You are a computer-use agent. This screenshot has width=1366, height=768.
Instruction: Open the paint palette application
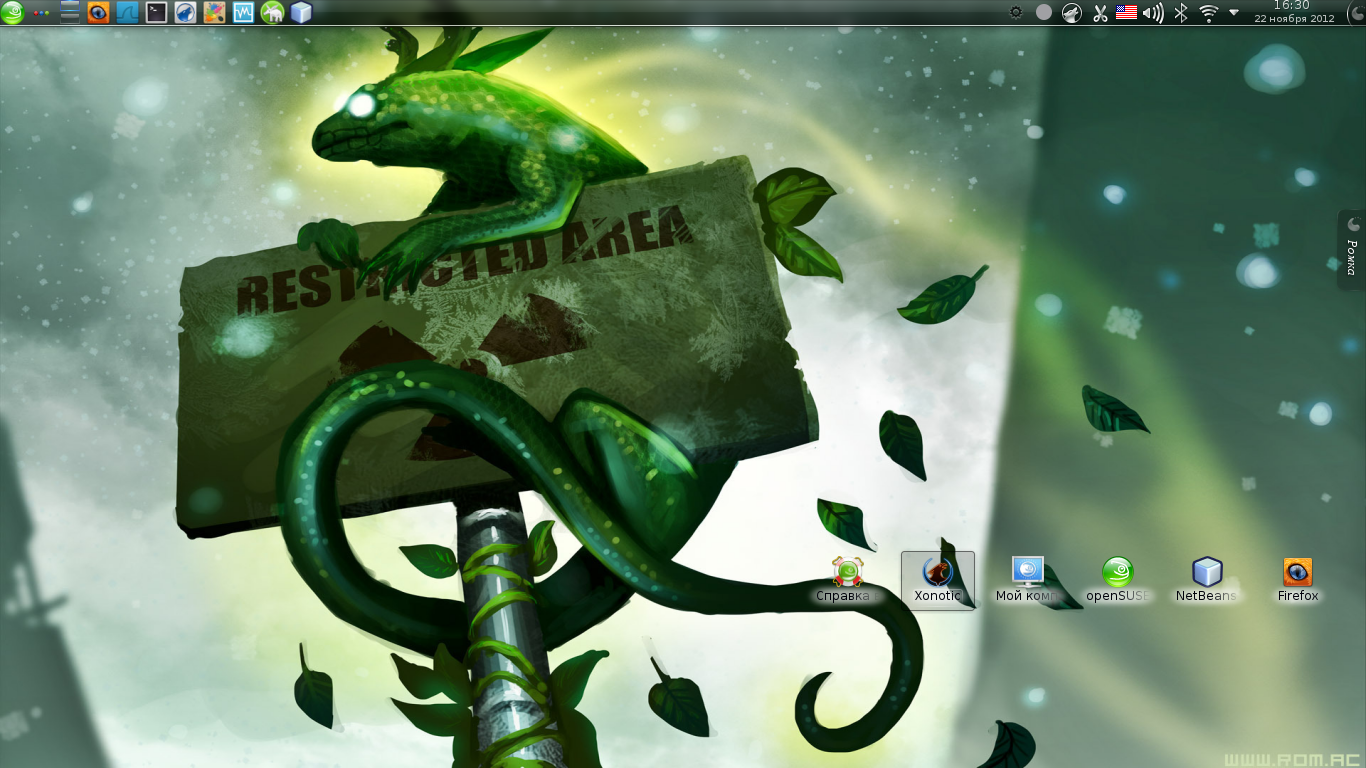pyautogui.click(x=214, y=12)
